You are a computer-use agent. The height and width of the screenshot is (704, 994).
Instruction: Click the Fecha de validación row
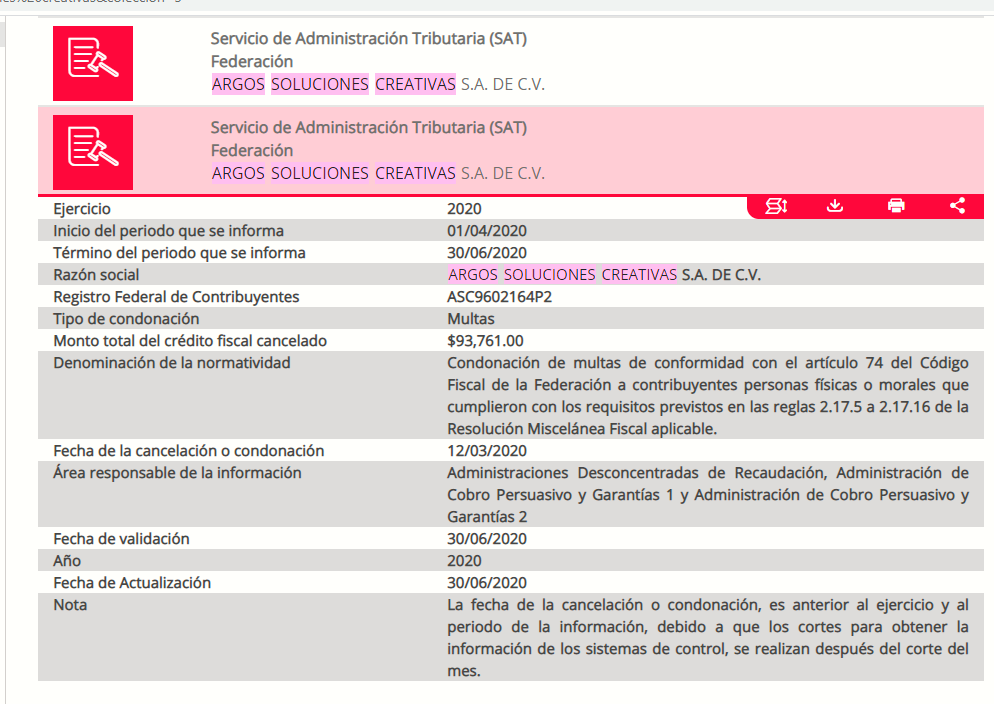(x=511, y=539)
